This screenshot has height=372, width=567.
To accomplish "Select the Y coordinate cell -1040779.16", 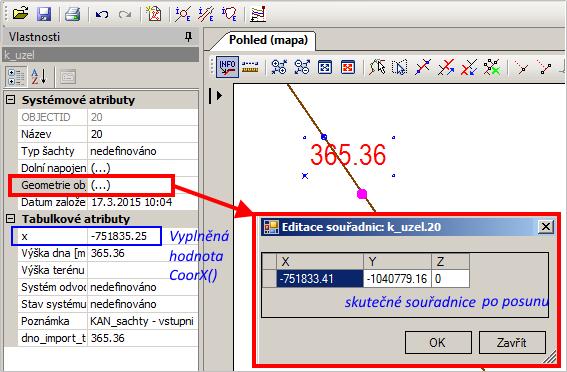I will (x=397, y=279).
